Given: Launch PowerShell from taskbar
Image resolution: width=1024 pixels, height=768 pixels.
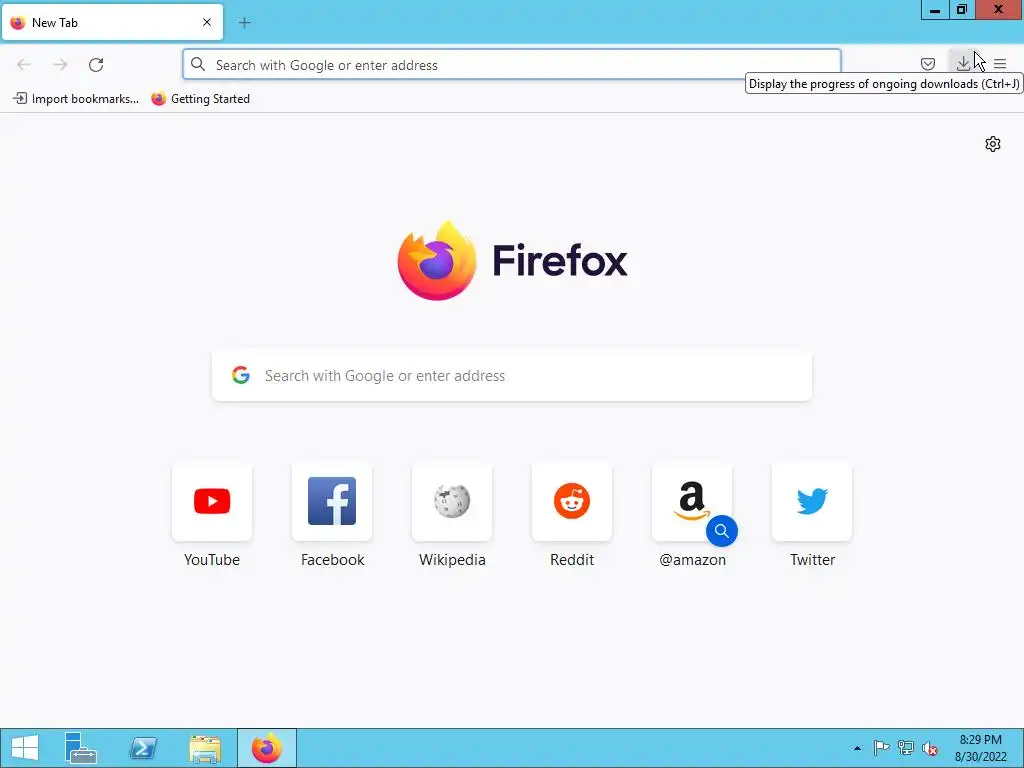Looking at the screenshot, I should tap(143, 748).
